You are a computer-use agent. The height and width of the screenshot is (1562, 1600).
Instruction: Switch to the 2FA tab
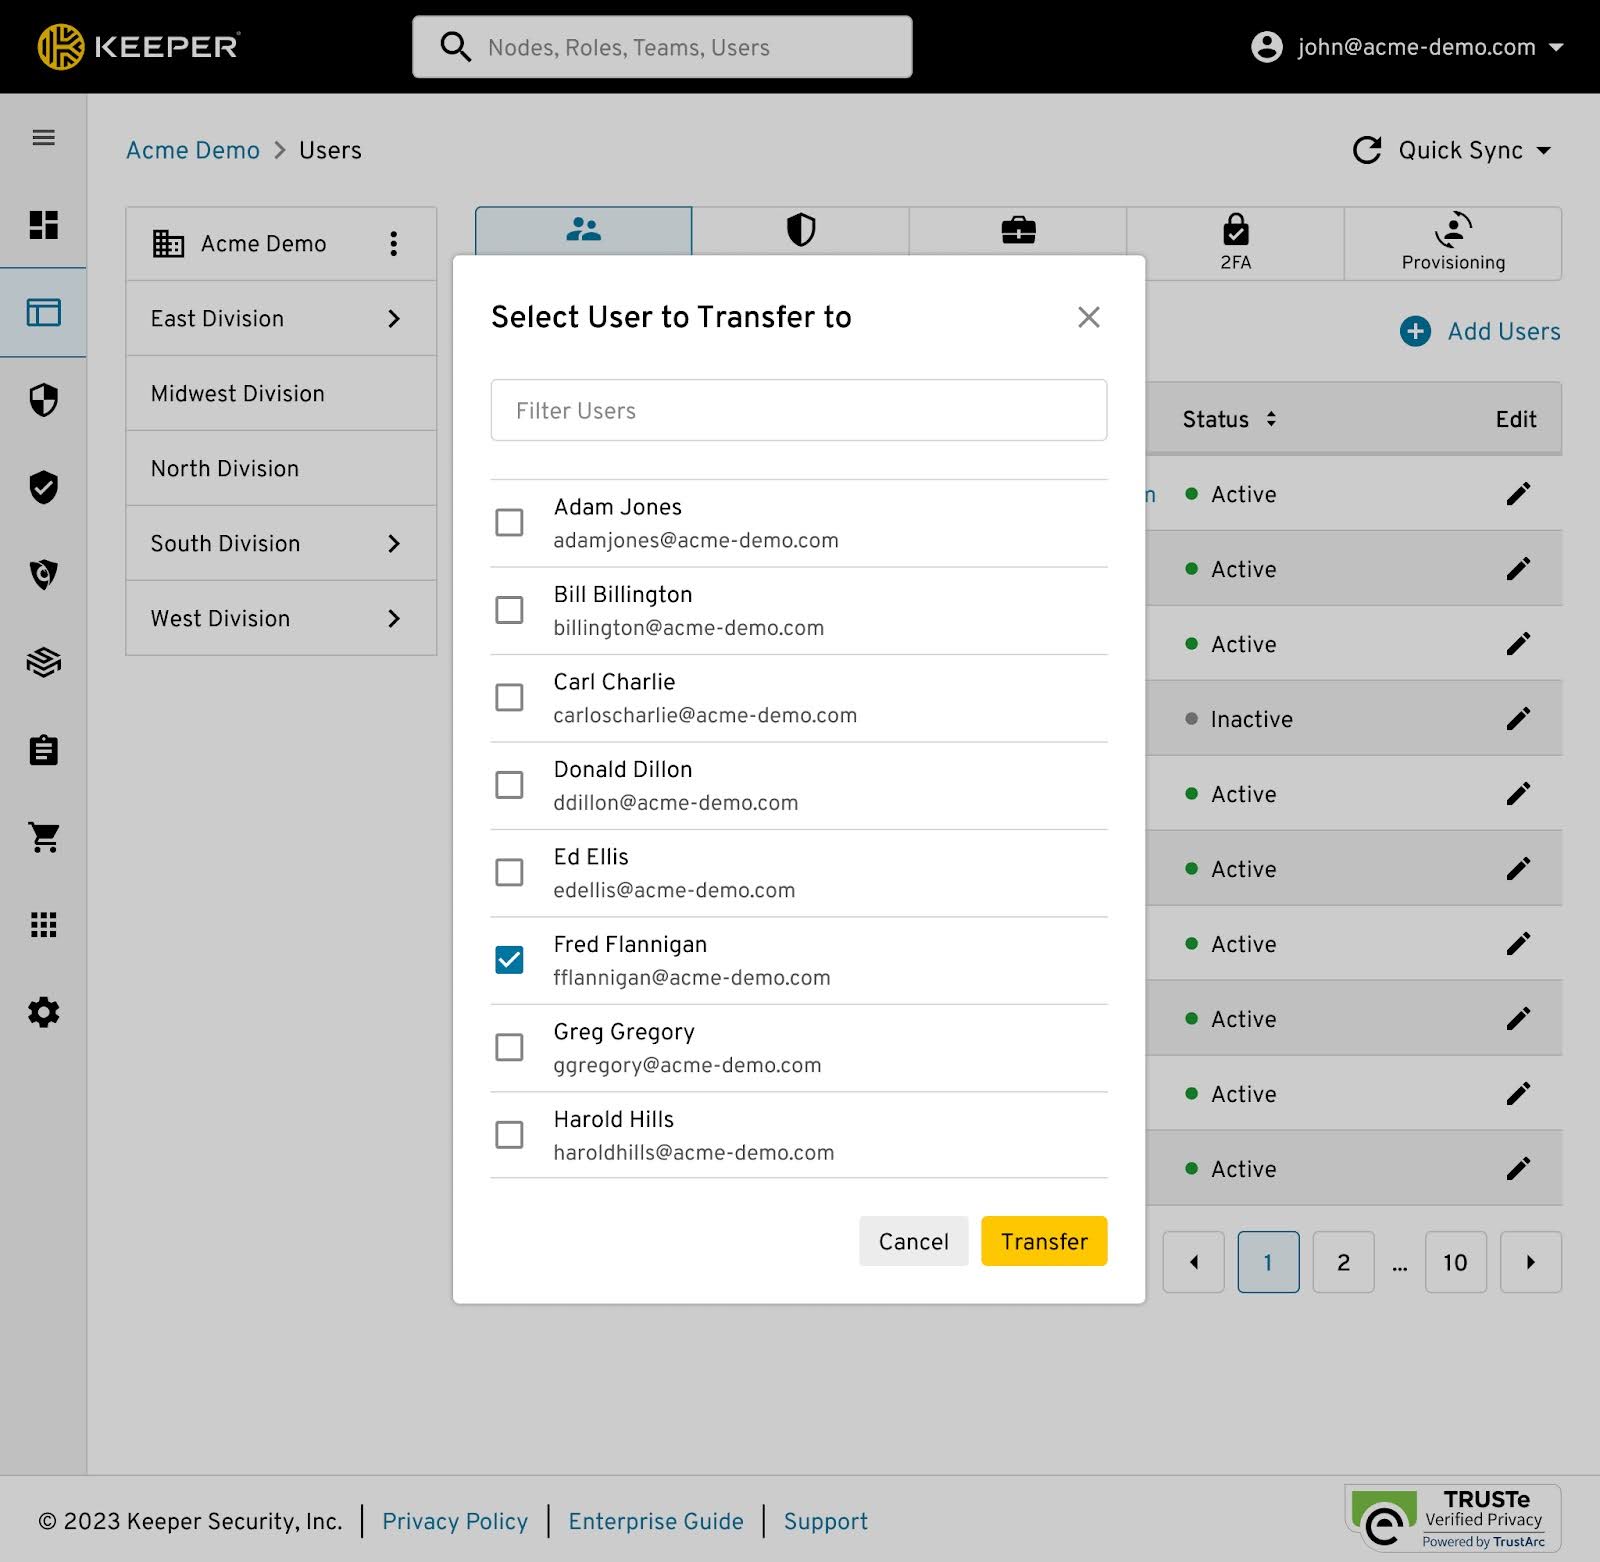click(1235, 243)
